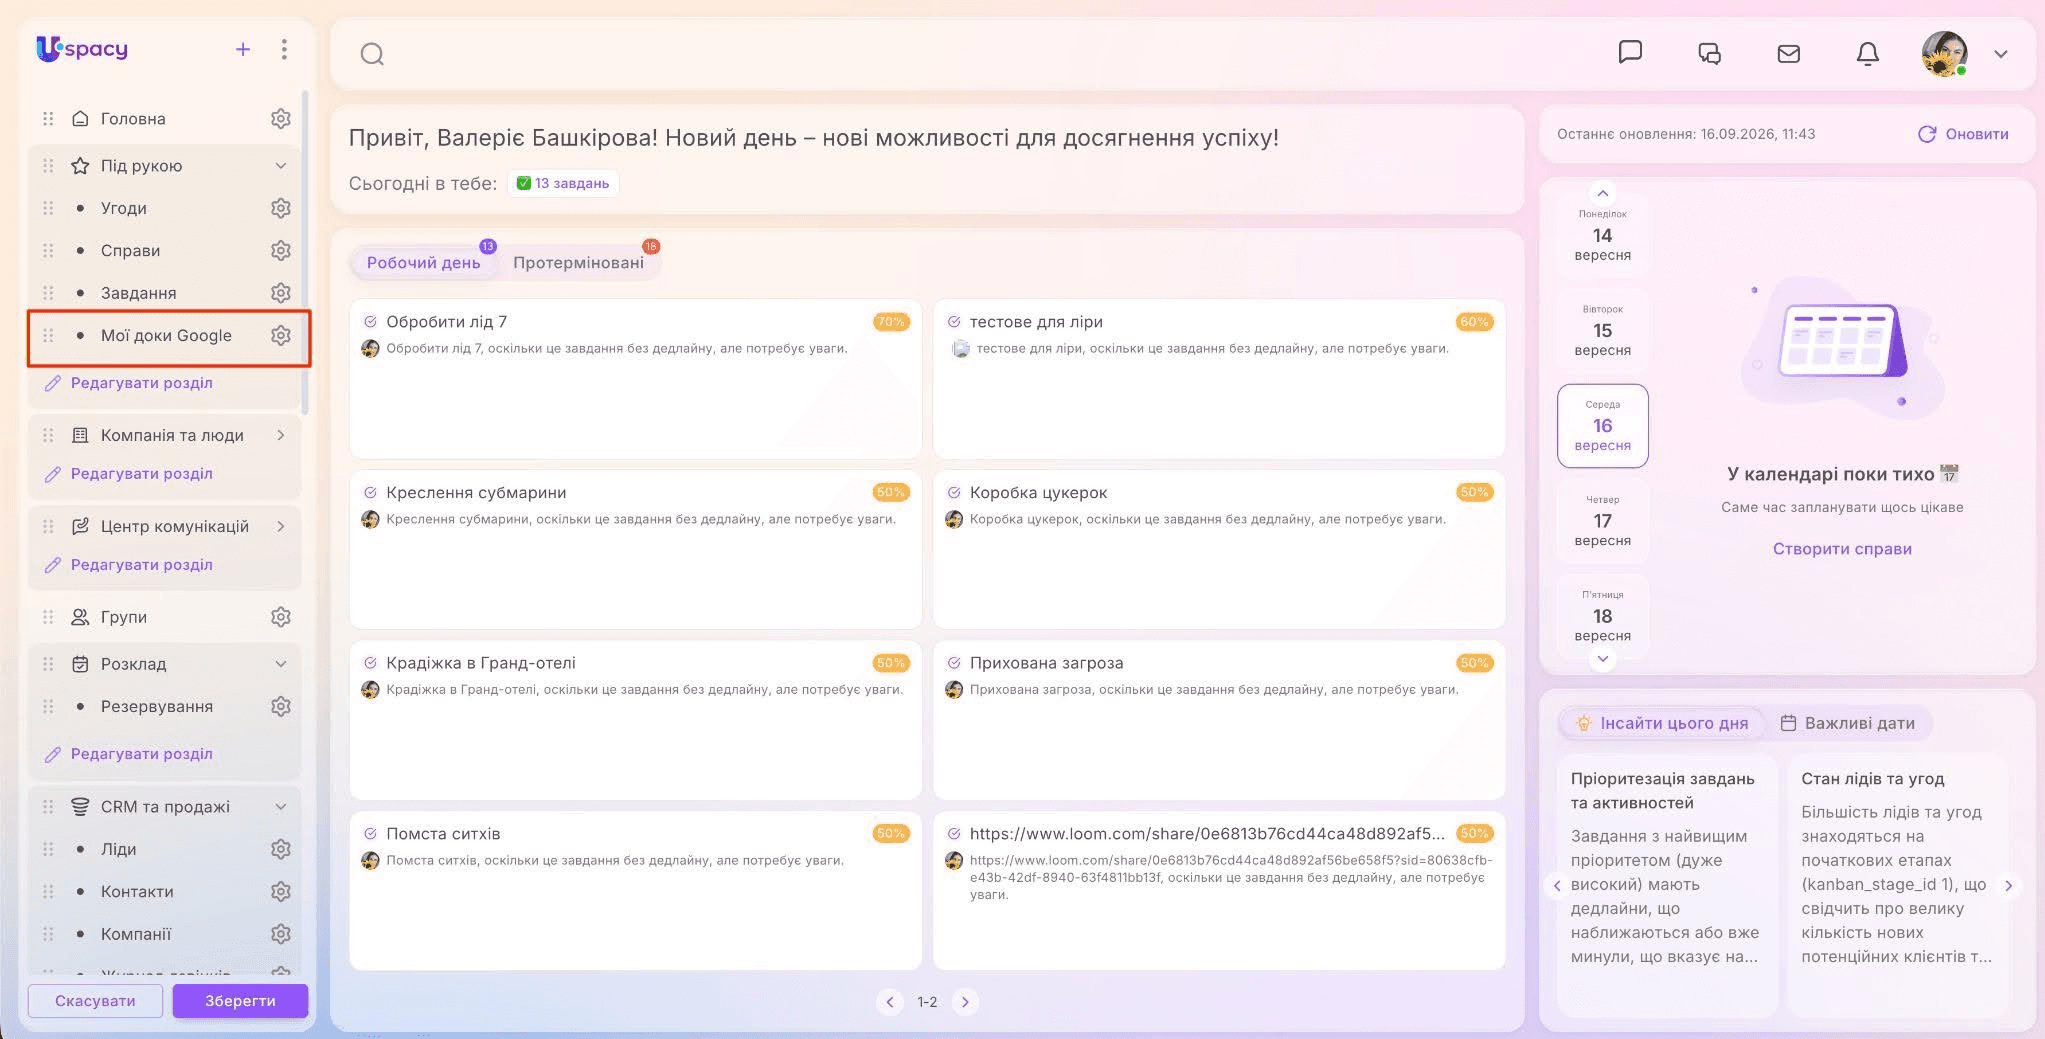Toggle completion circle for Обробити лід 7
Viewport: 2045px width, 1039px height.
[x=370, y=322]
